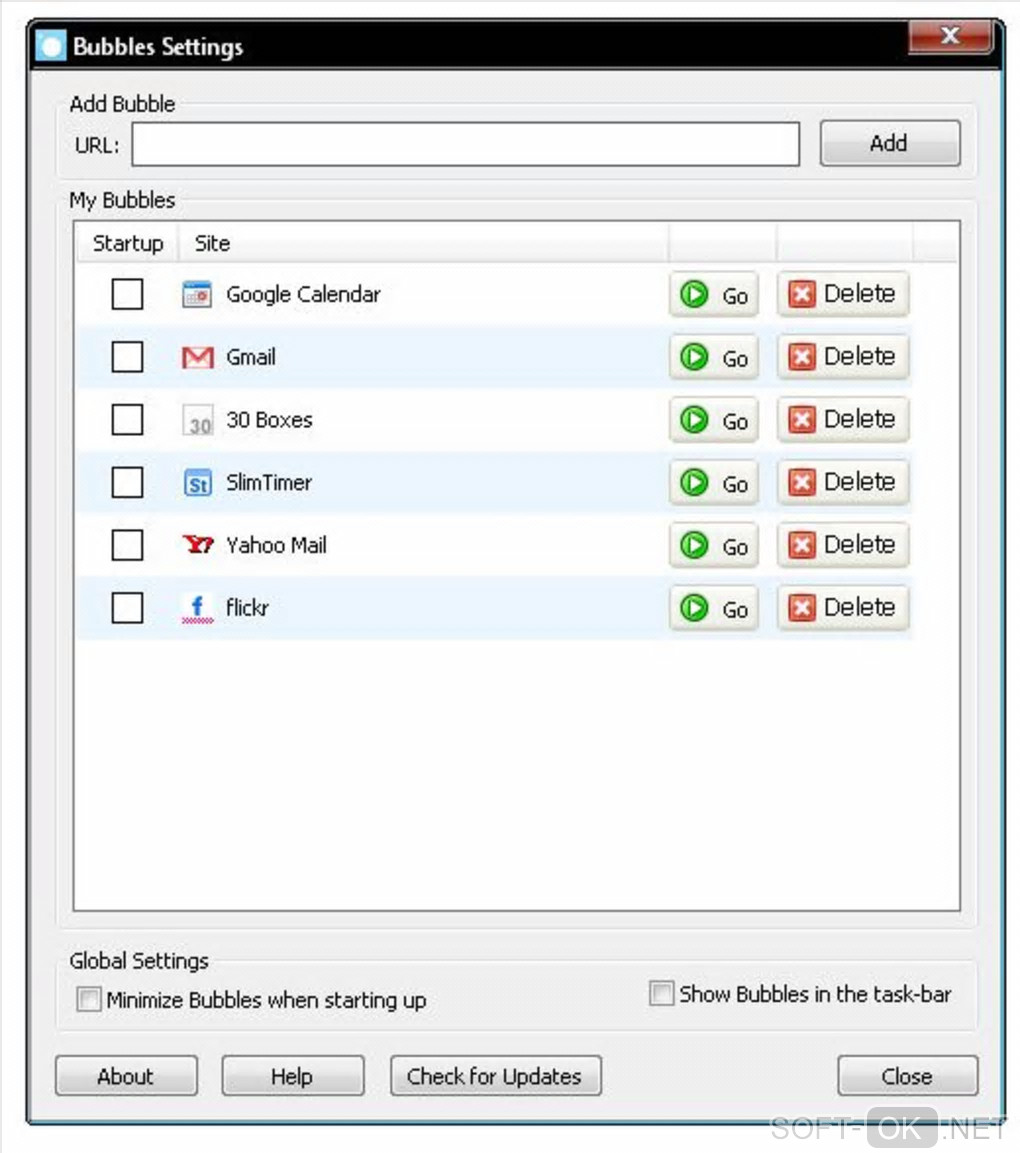The image size is (1020, 1153).
Task: Remove the 30 Boxes bubble
Action: (x=843, y=420)
